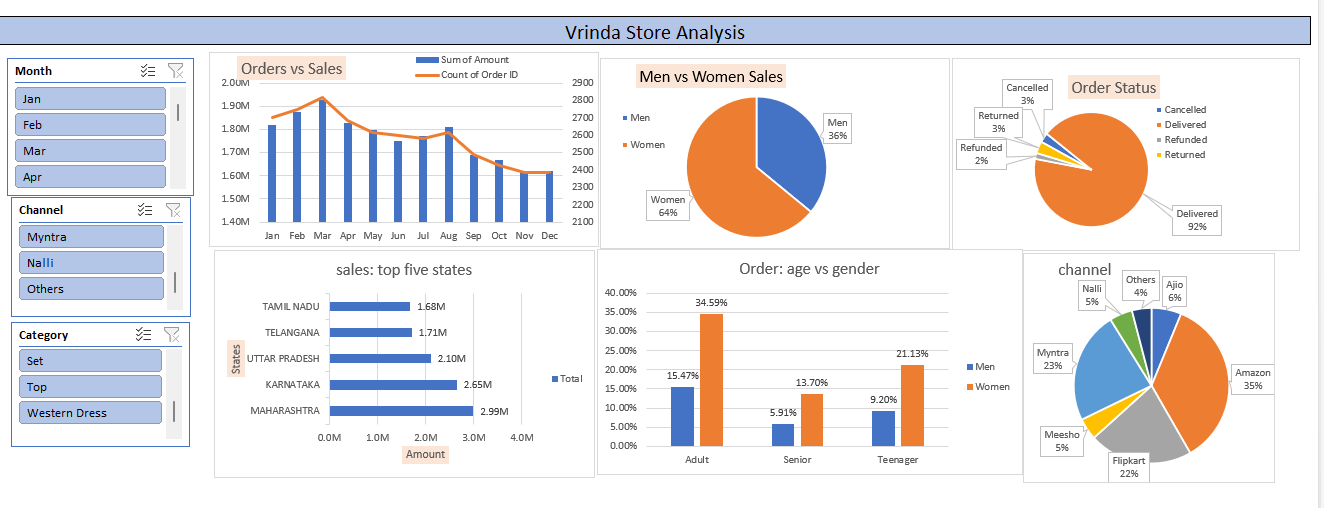Viewport: 1324px width, 508px height.
Task: Filter by Jan in Month slicer
Action: point(90,99)
